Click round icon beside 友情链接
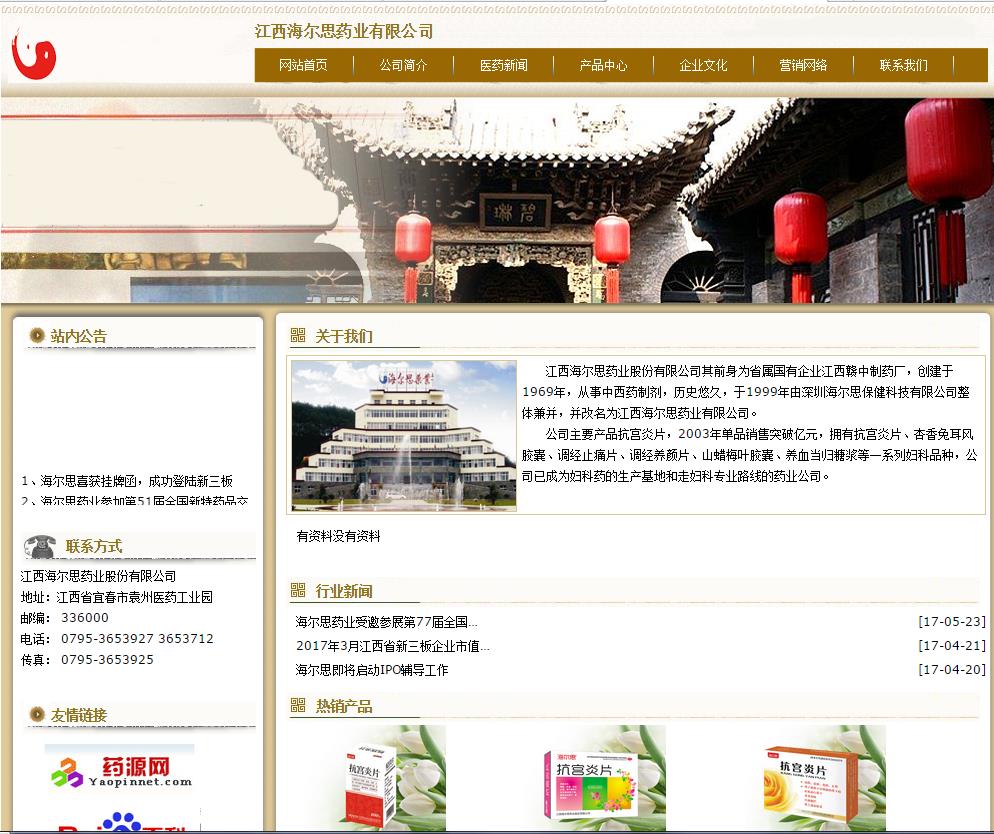994x834 pixels. (37, 714)
